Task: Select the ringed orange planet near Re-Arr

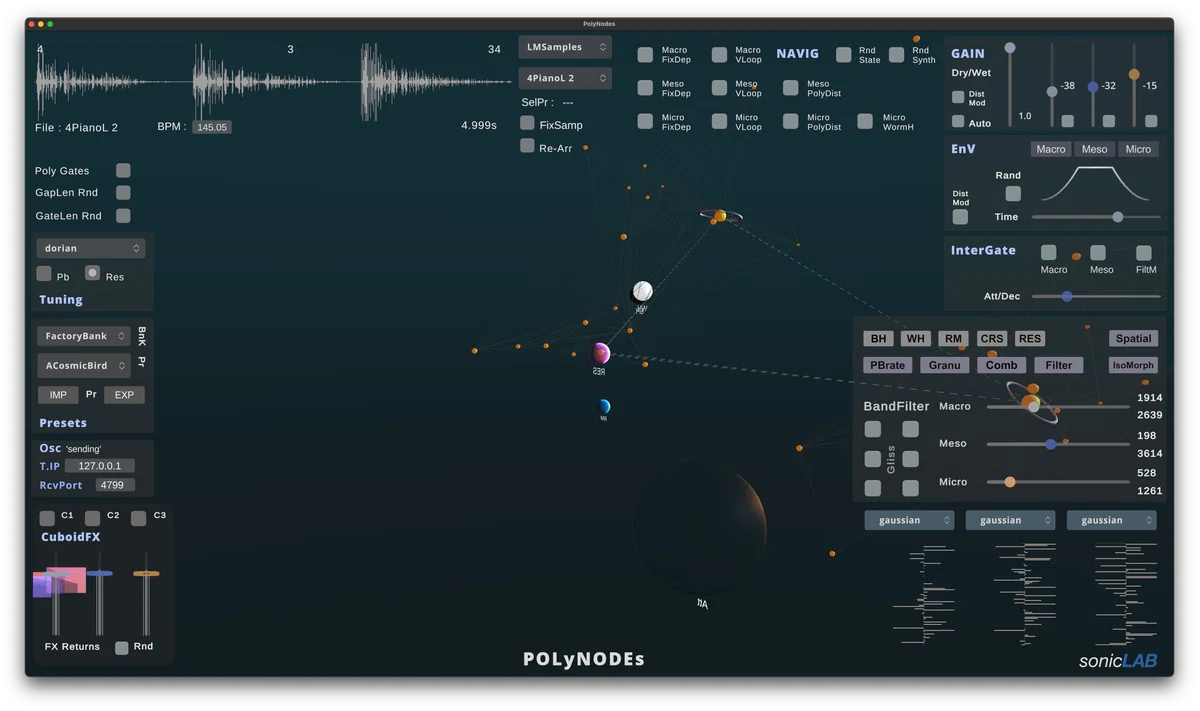Action: [718, 216]
